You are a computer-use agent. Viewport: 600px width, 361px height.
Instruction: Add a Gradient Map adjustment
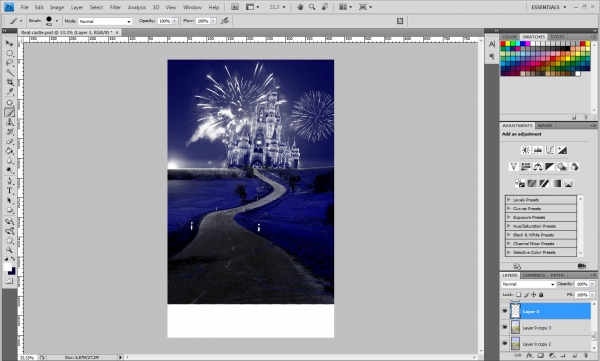(556, 183)
